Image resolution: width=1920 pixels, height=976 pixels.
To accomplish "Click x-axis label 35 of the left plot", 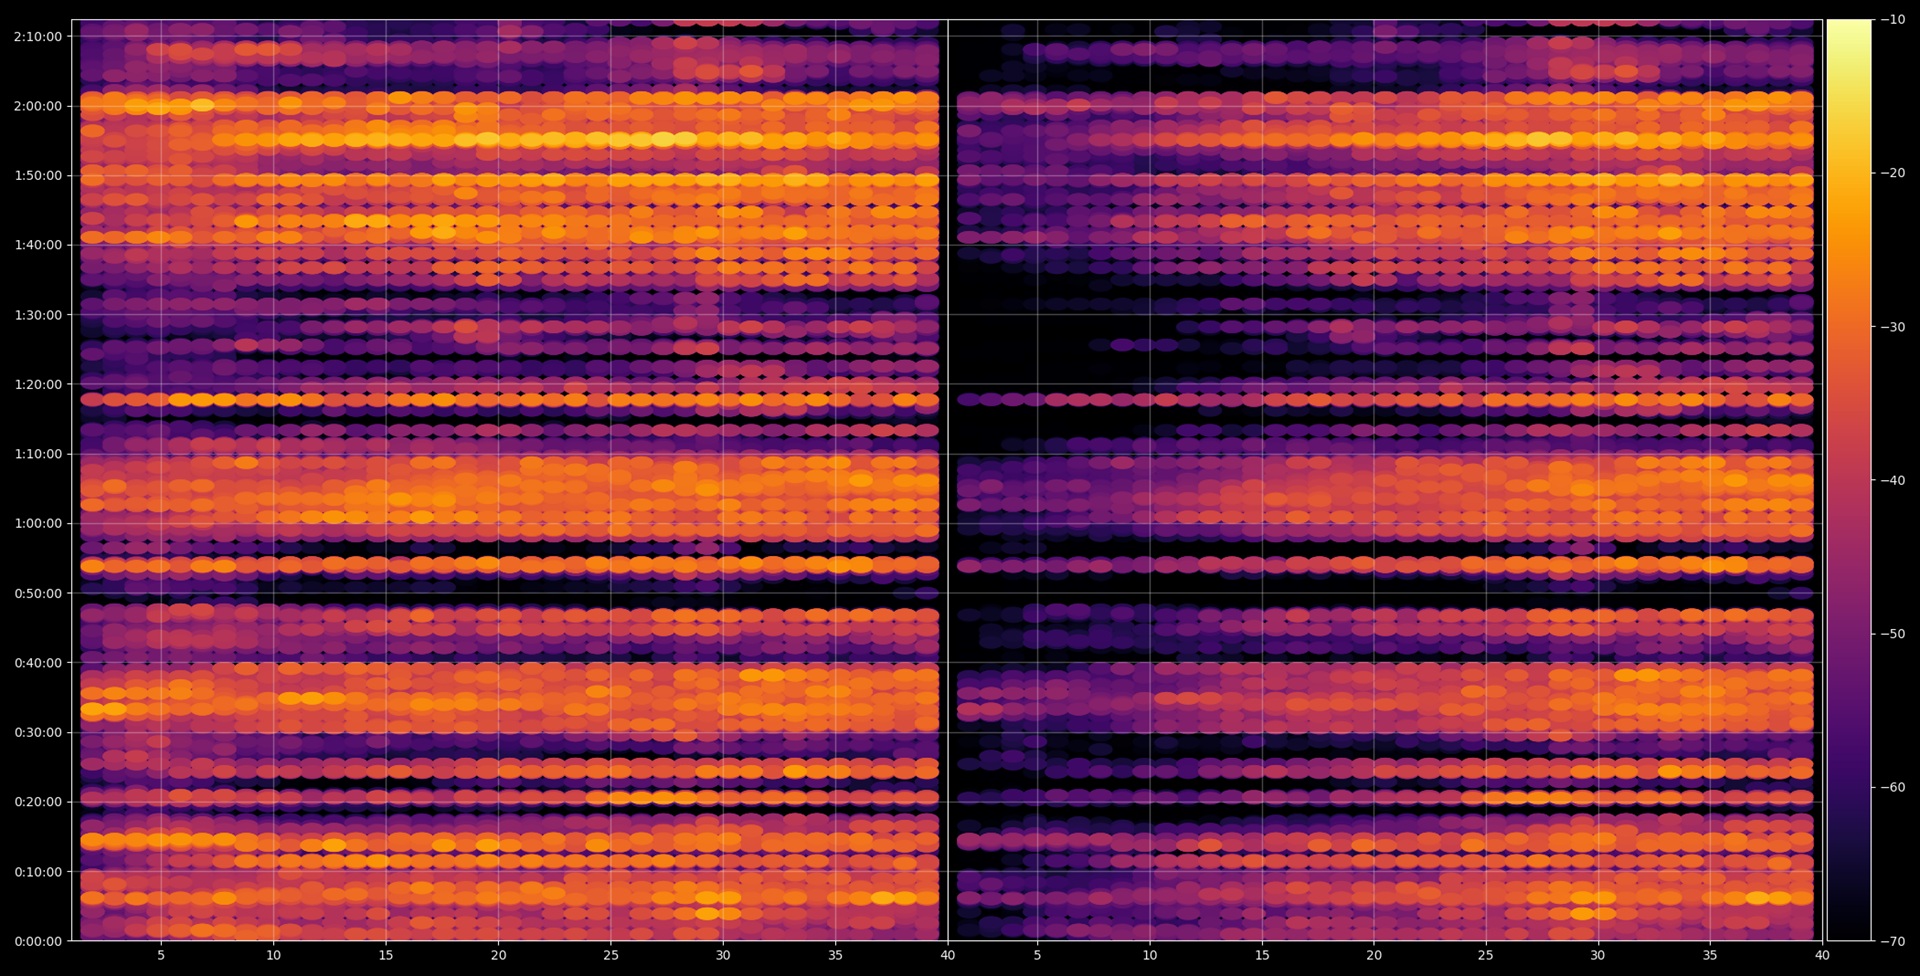I will (836, 955).
